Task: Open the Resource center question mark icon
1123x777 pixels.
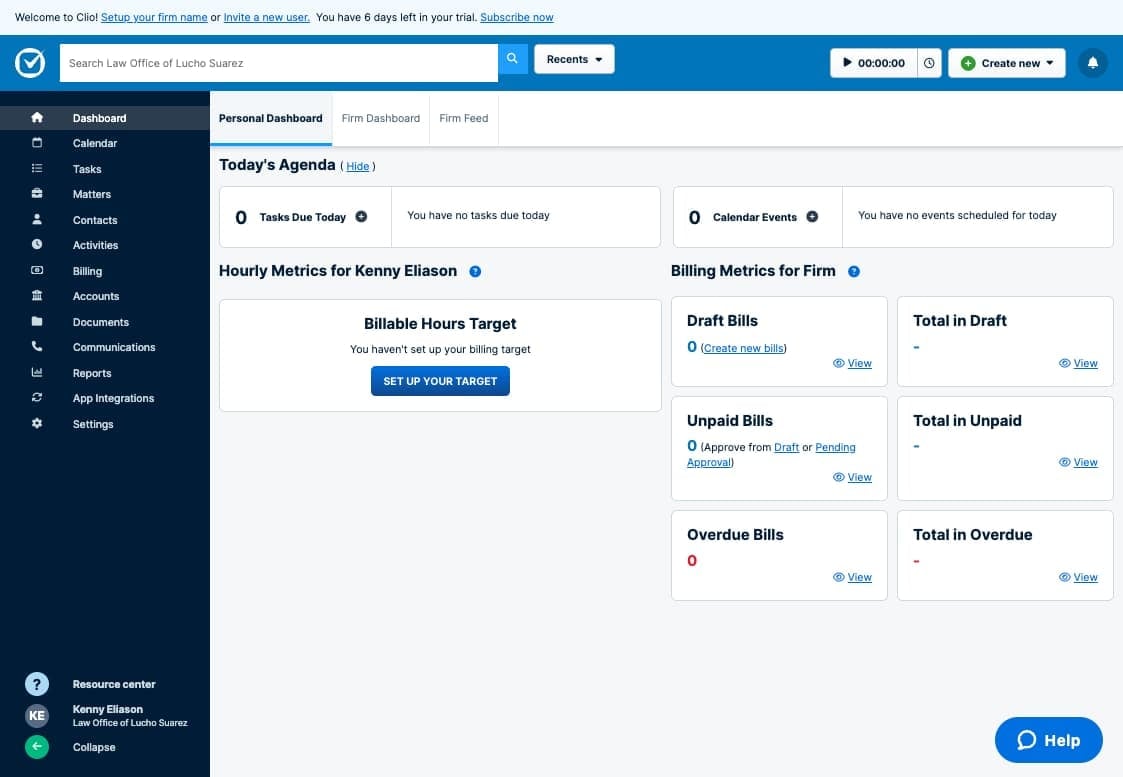Action: tap(37, 684)
